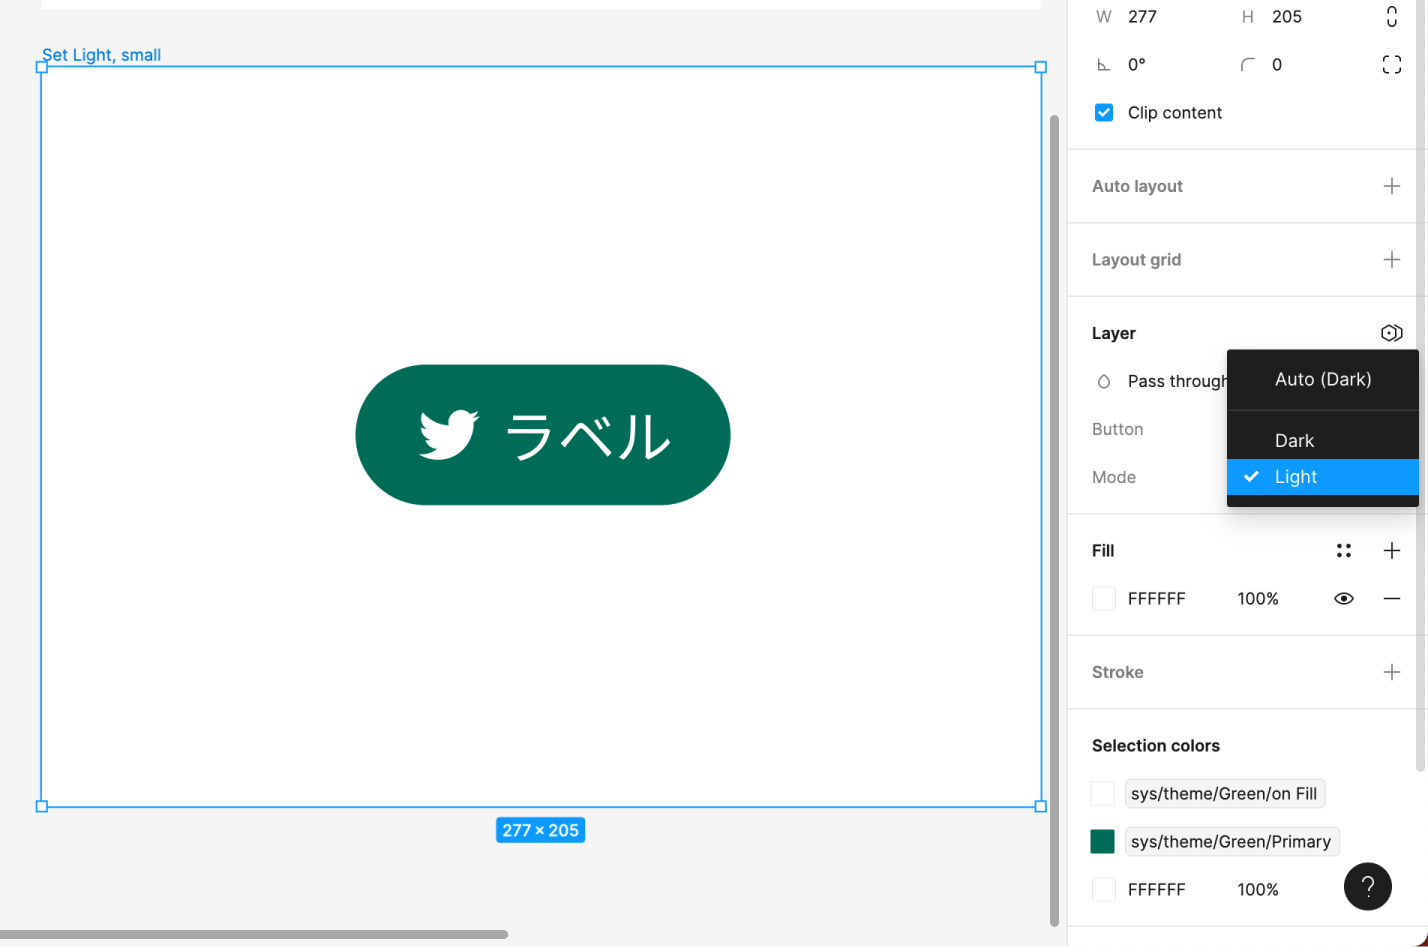The width and height of the screenshot is (1428, 947).
Task: Click the blend mode droplet icon
Action: [1104, 381]
